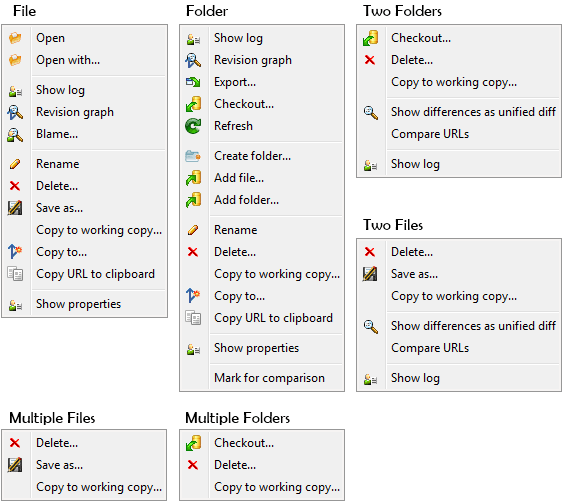Click Revision graph icon in Folder menu
The height and width of the screenshot is (502, 563).
(193, 60)
